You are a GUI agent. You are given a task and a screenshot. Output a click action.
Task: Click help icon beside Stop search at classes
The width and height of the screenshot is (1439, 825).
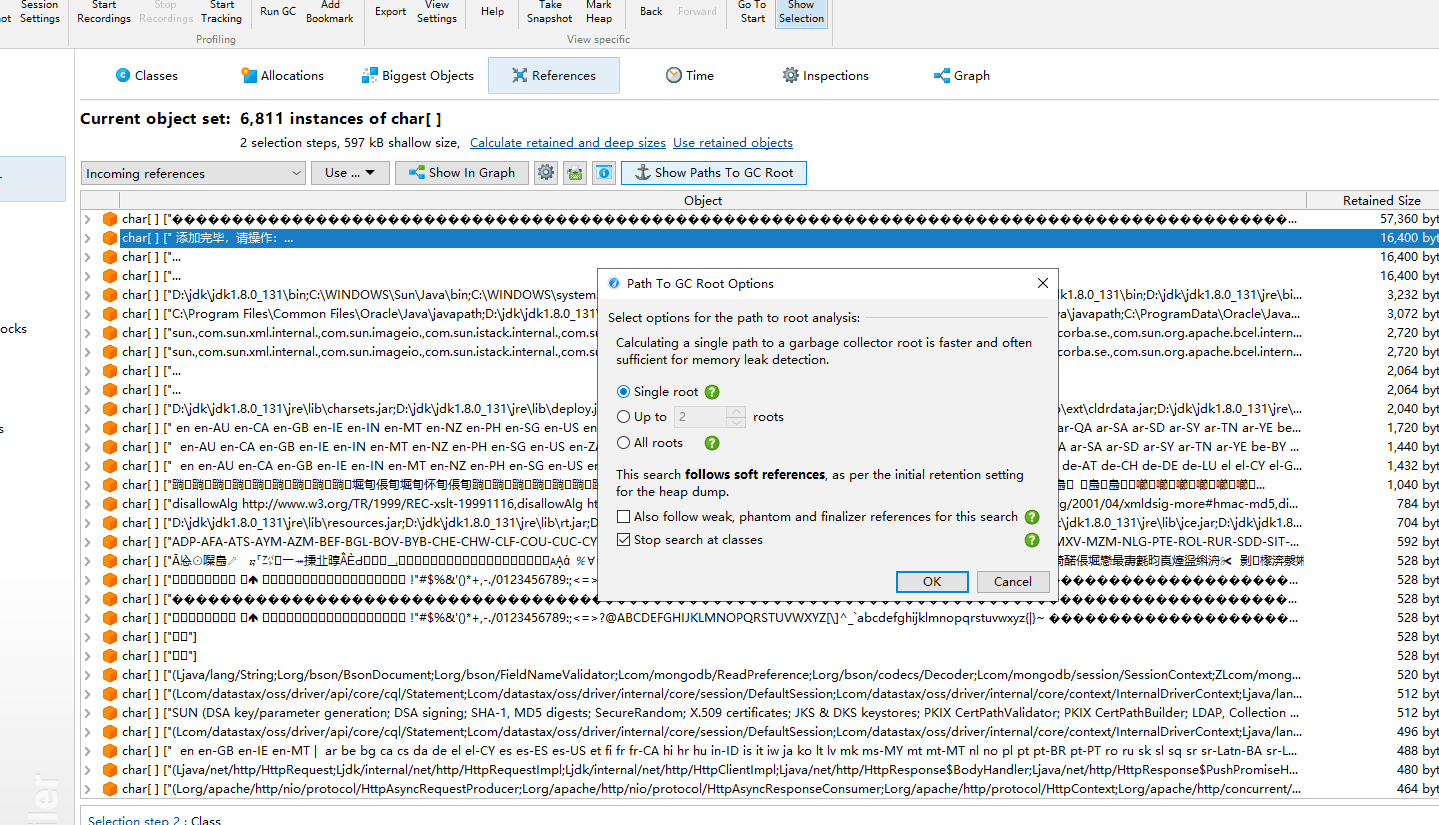click(1032, 540)
